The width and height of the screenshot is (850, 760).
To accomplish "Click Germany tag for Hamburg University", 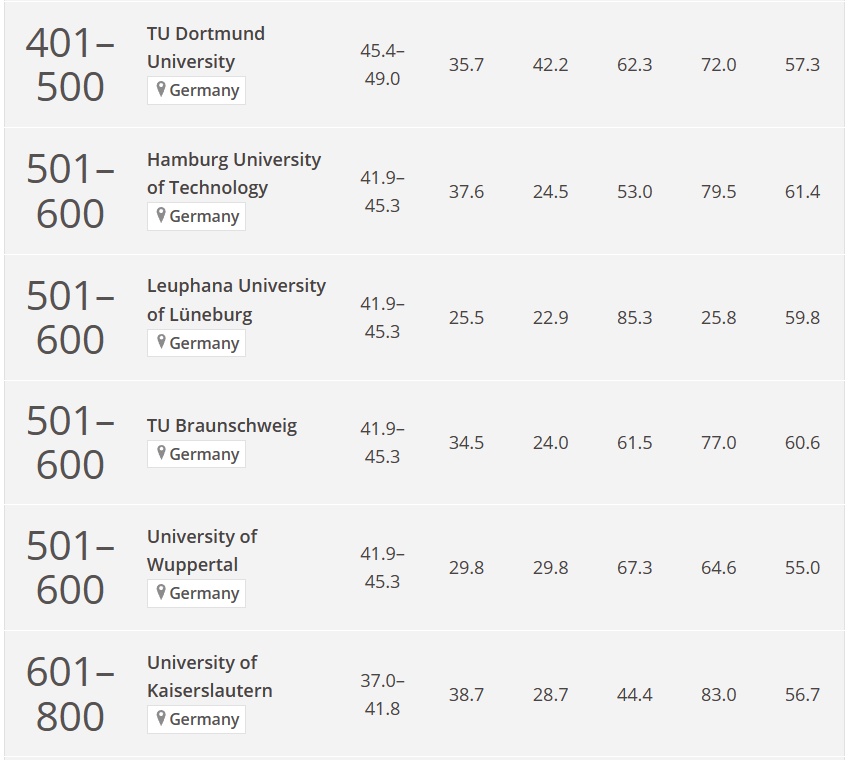I will [x=196, y=217].
